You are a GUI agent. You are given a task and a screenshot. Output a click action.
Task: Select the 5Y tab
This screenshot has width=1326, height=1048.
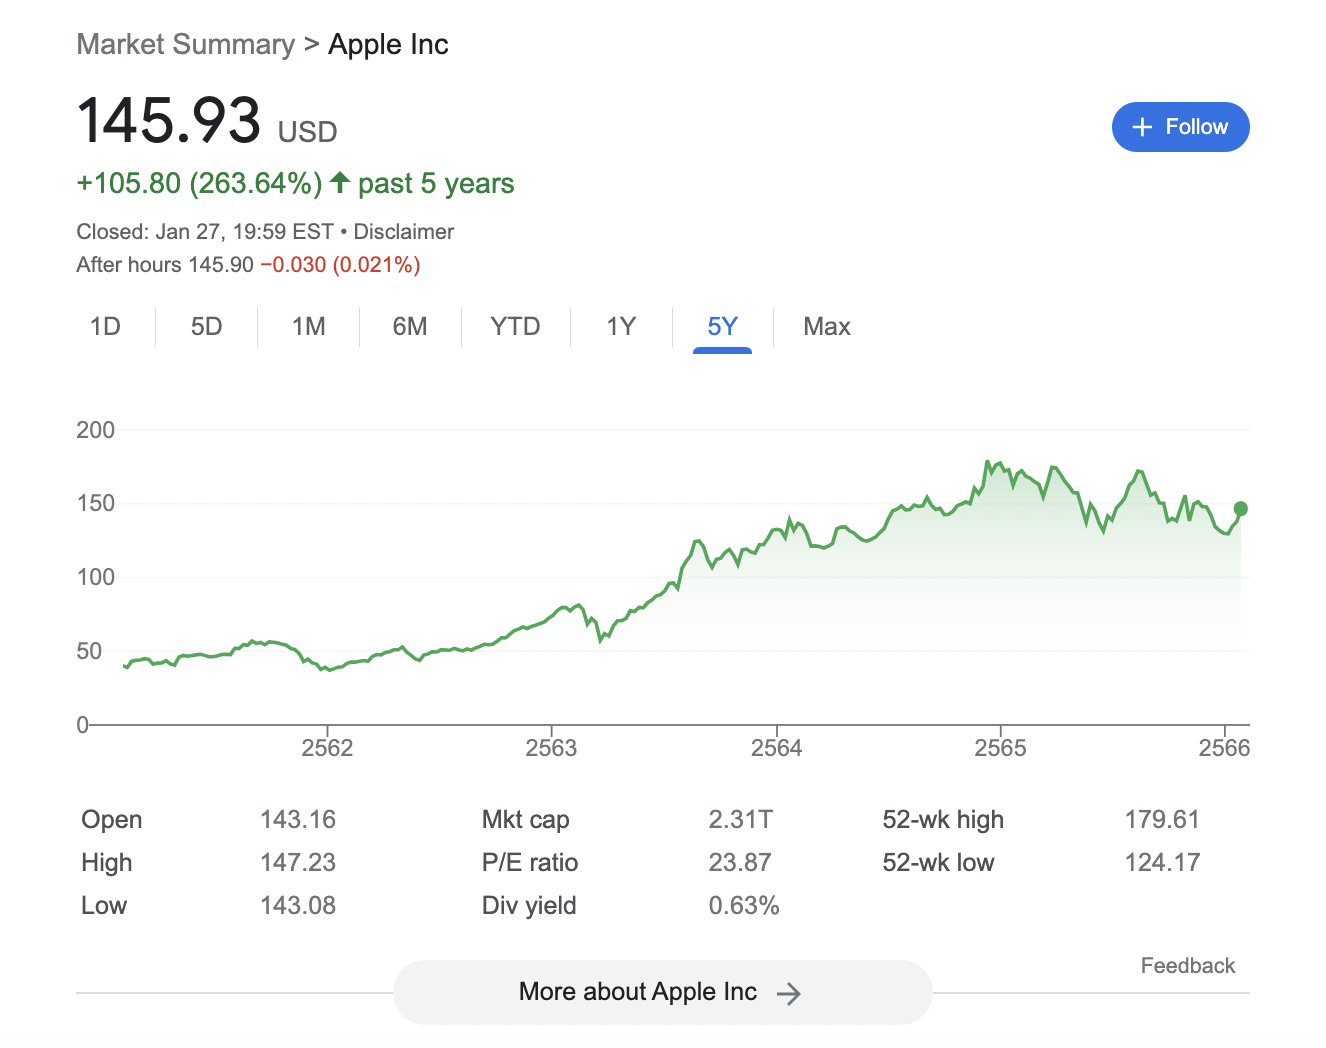[722, 327]
